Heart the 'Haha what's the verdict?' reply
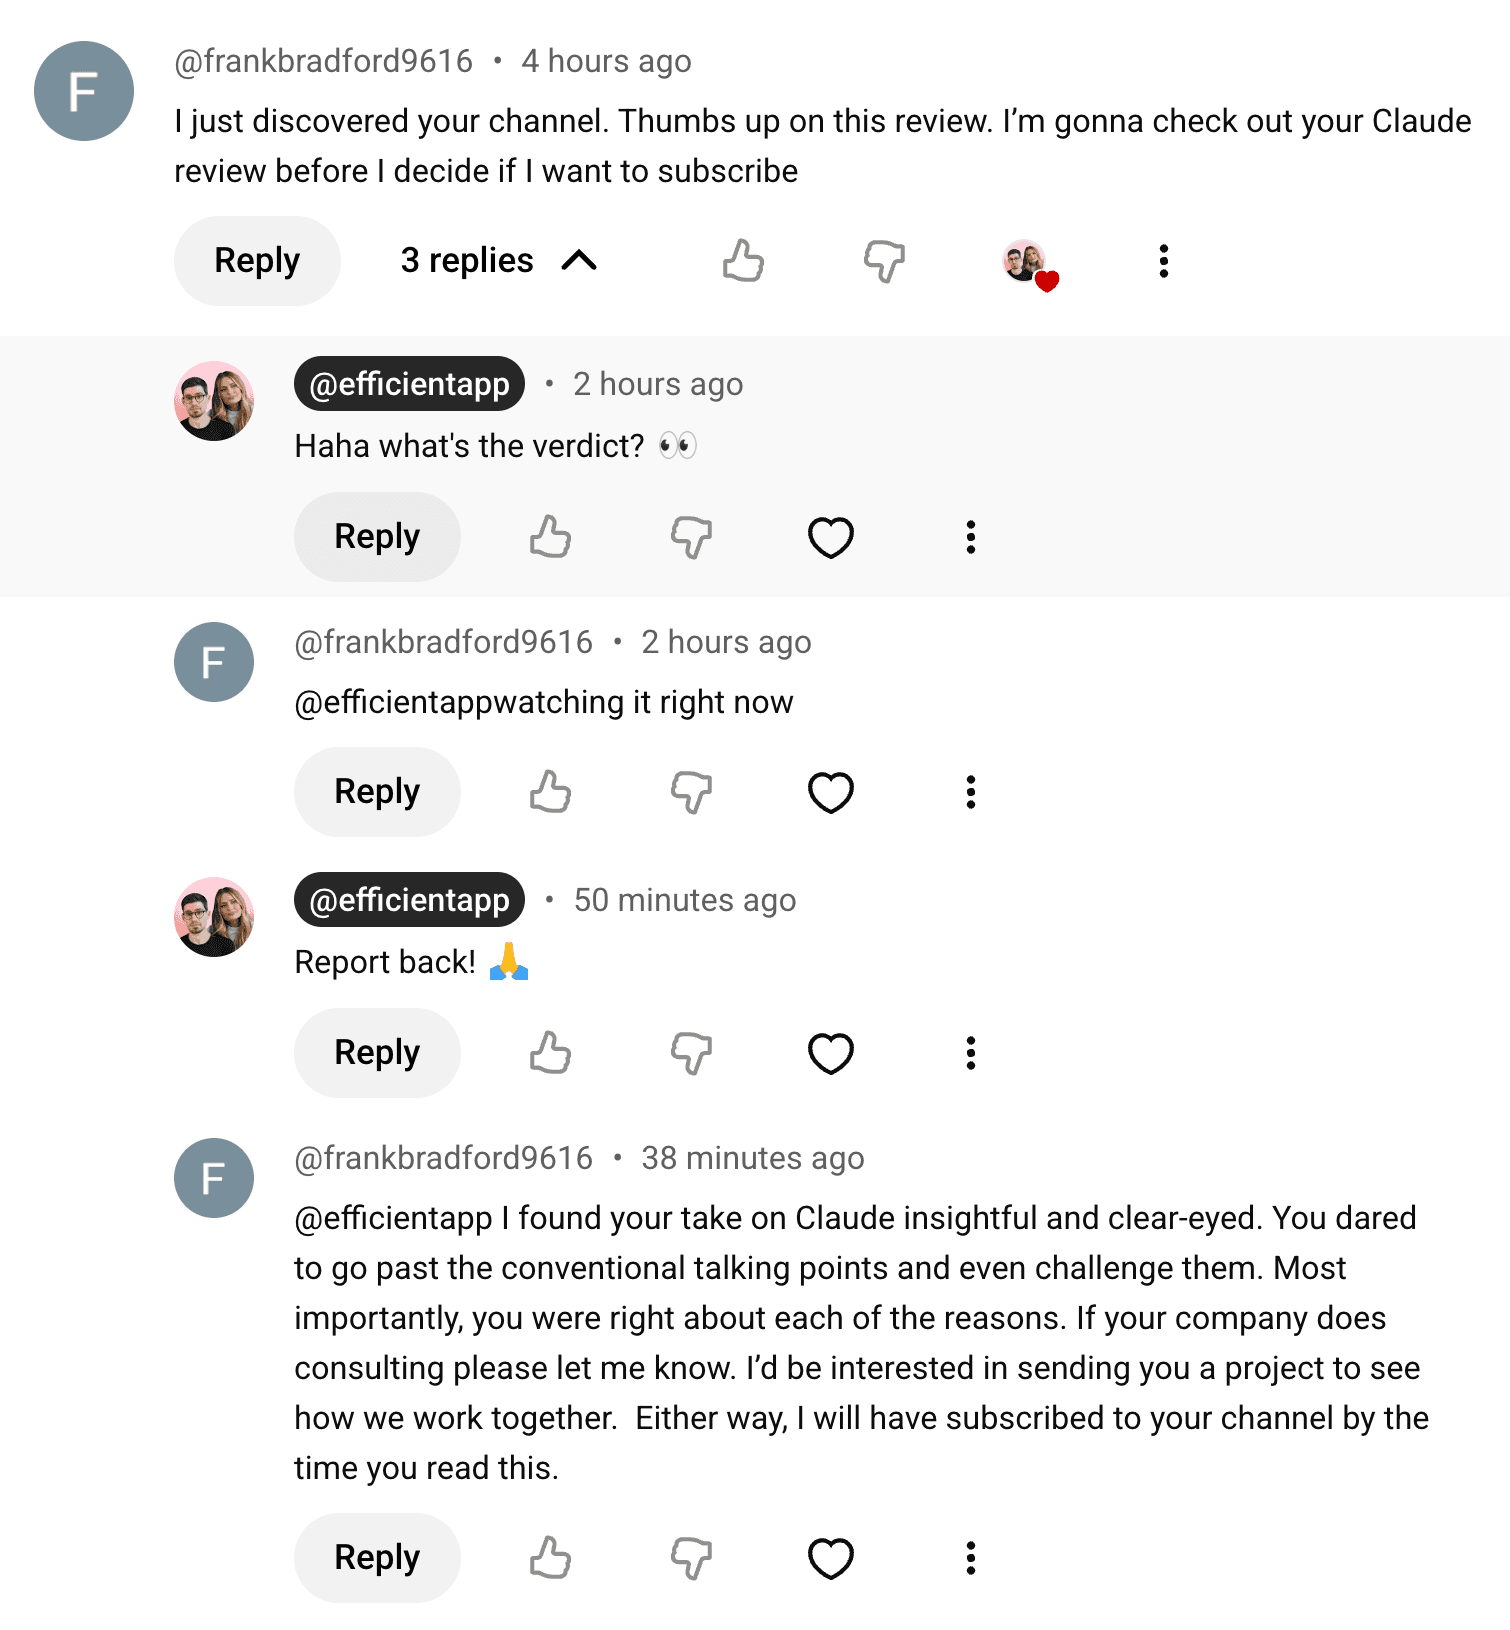The width and height of the screenshot is (1510, 1630). [830, 537]
